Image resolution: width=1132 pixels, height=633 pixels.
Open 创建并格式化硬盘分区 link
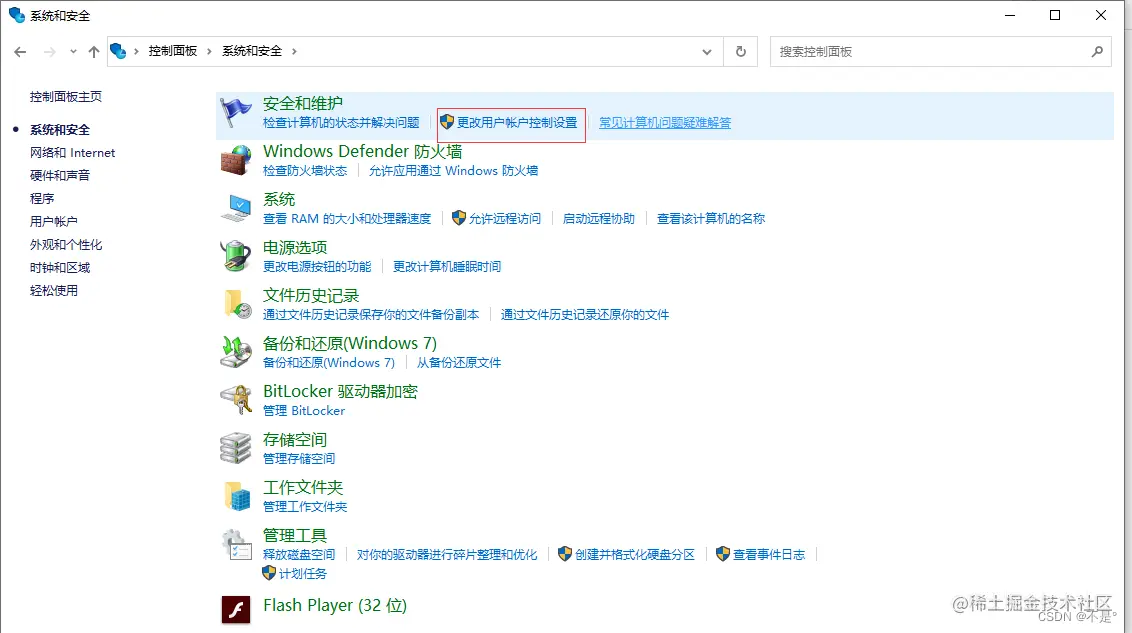click(635, 554)
